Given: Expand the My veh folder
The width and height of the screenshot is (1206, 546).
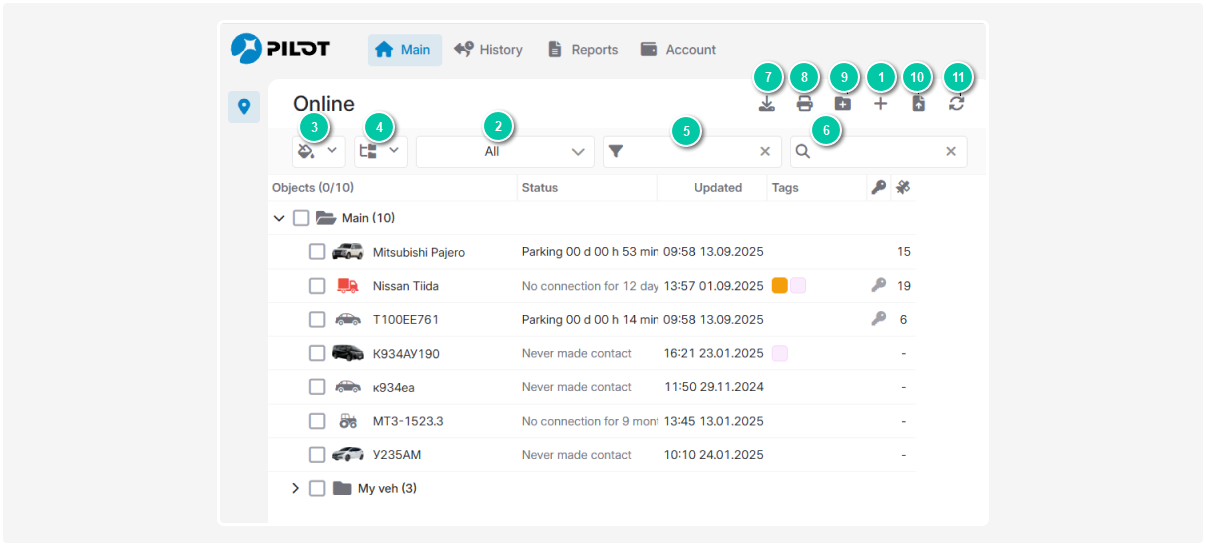Looking at the screenshot, I should (x=295, y=488).
